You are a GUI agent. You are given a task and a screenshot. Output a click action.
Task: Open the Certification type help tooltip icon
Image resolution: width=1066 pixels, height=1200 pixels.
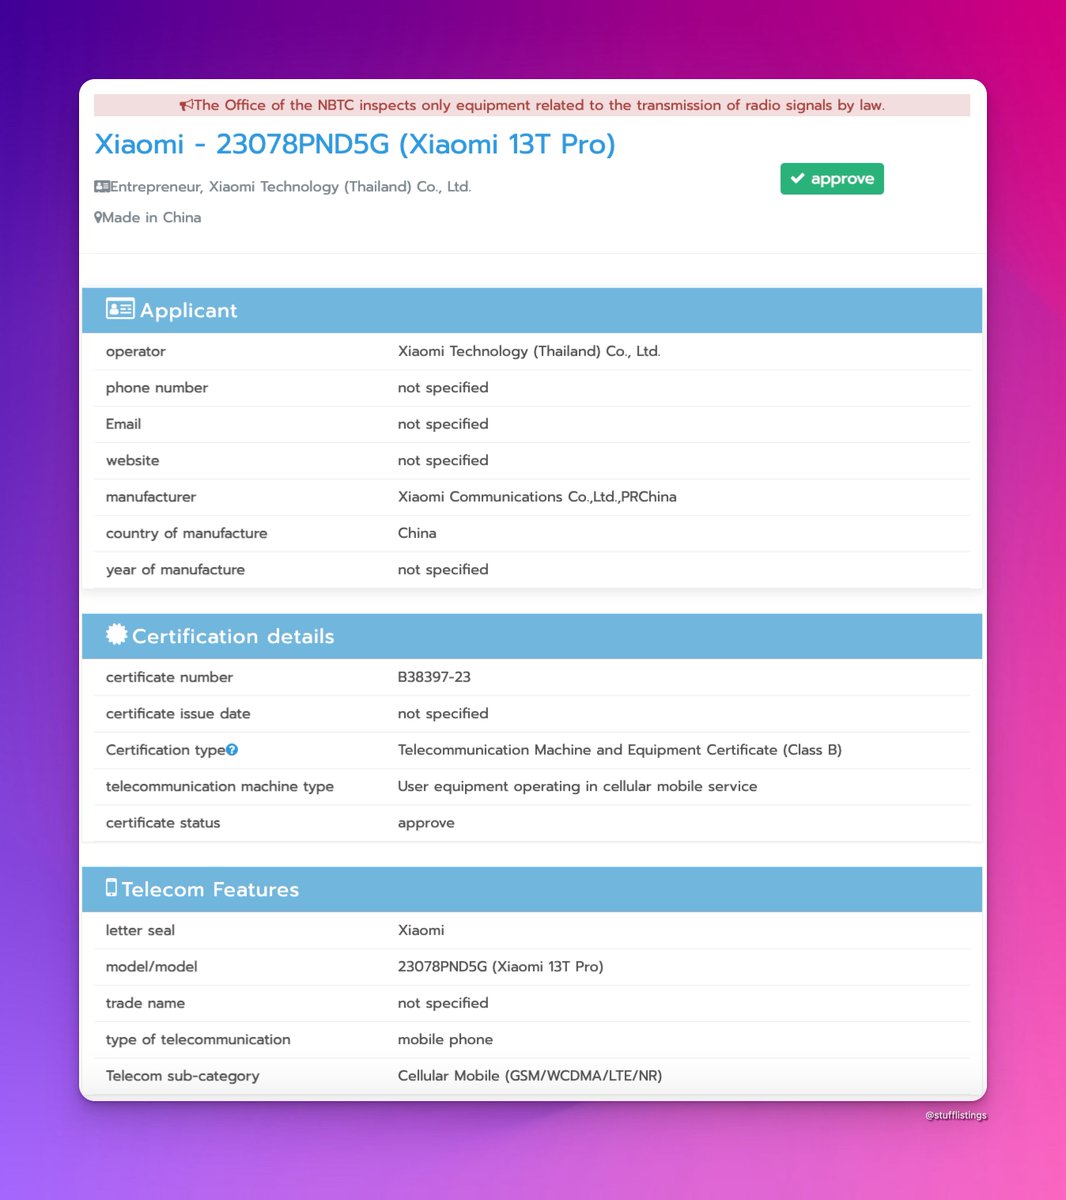point(231,749)
